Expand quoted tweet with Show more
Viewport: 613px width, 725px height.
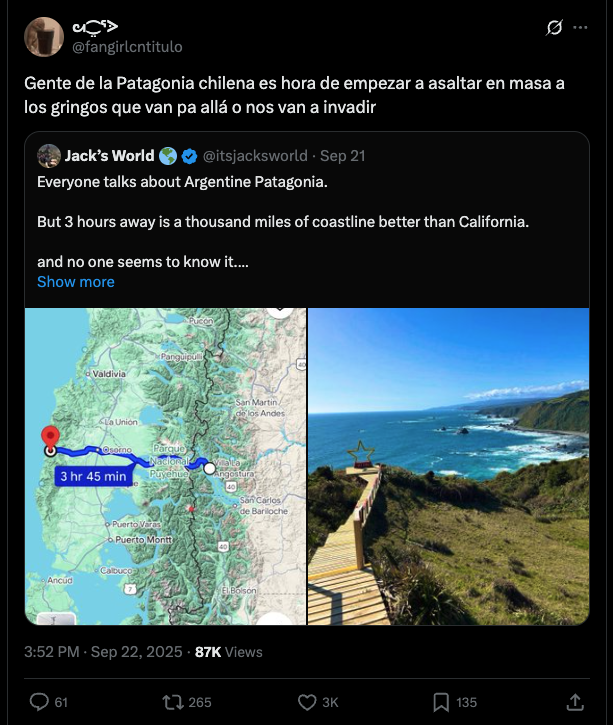tap(76, 282)
